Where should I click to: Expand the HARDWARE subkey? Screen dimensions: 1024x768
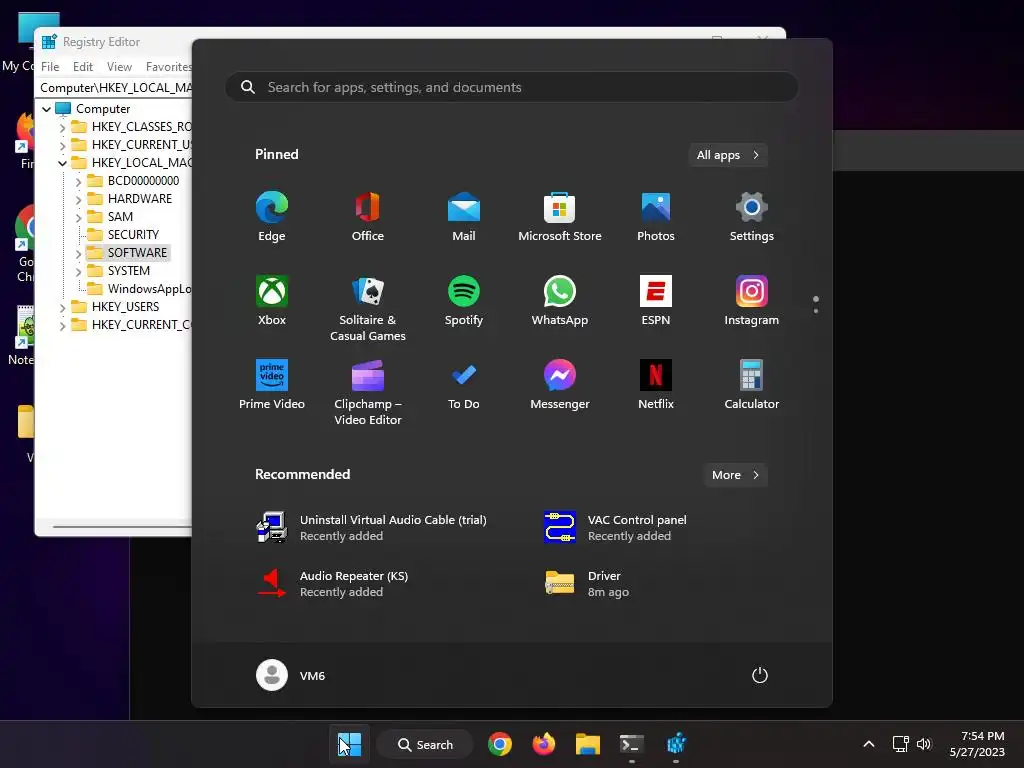coord(78,199)
